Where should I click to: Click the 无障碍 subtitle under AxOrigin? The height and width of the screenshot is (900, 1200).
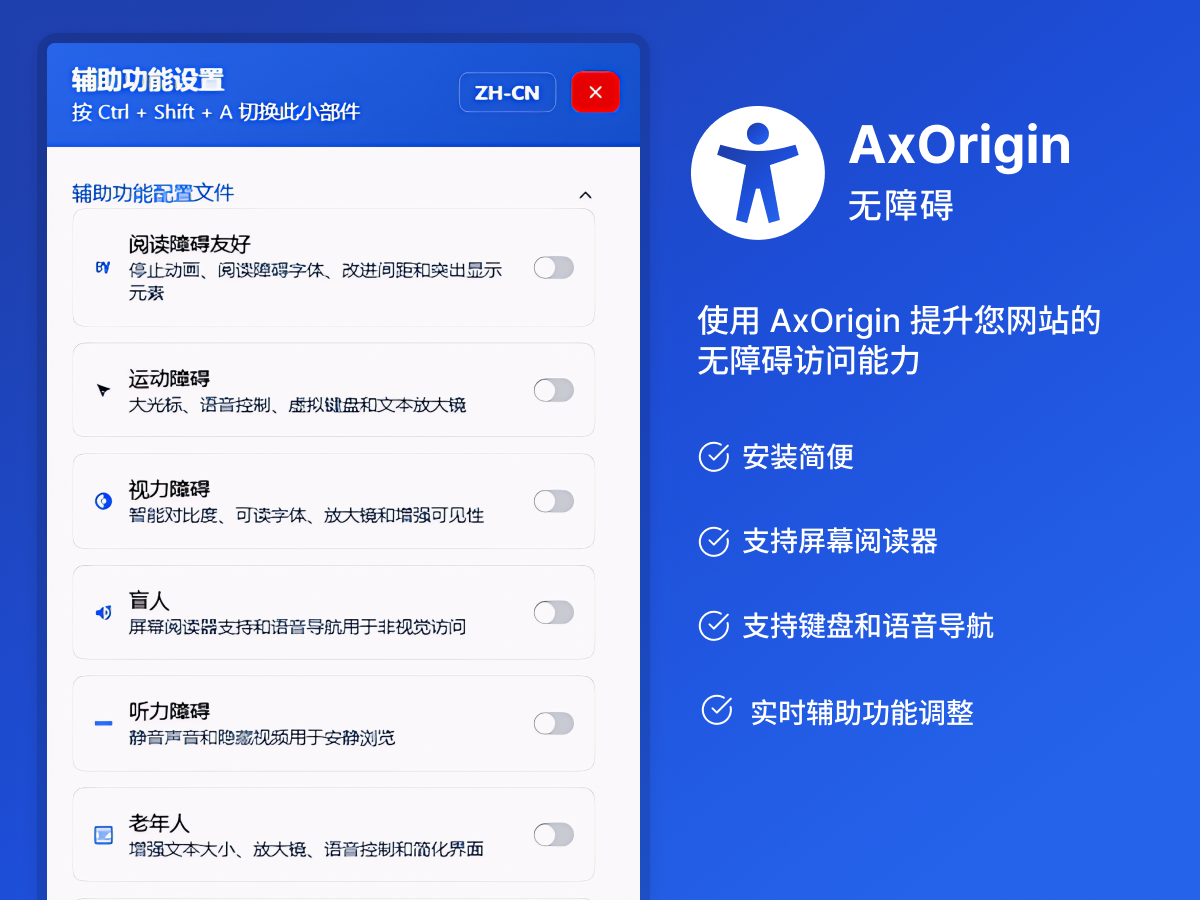click(901, 205)
